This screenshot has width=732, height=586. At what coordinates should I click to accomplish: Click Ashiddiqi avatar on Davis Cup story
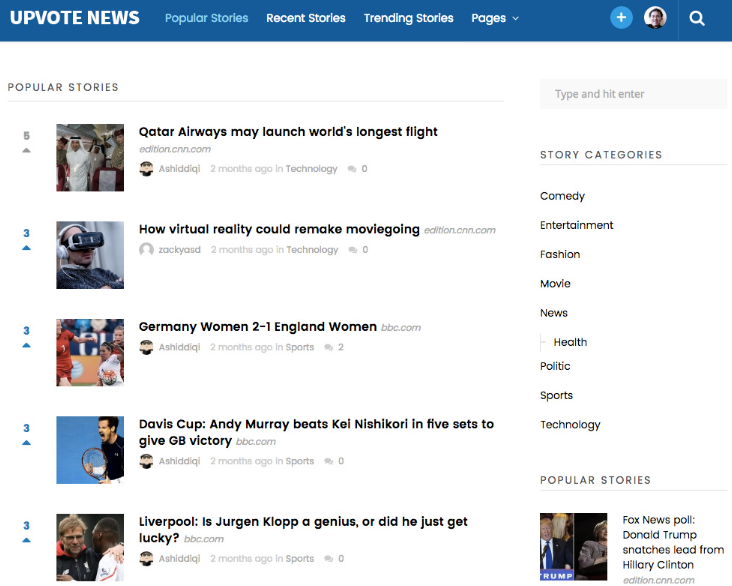[x=147, y=461]
